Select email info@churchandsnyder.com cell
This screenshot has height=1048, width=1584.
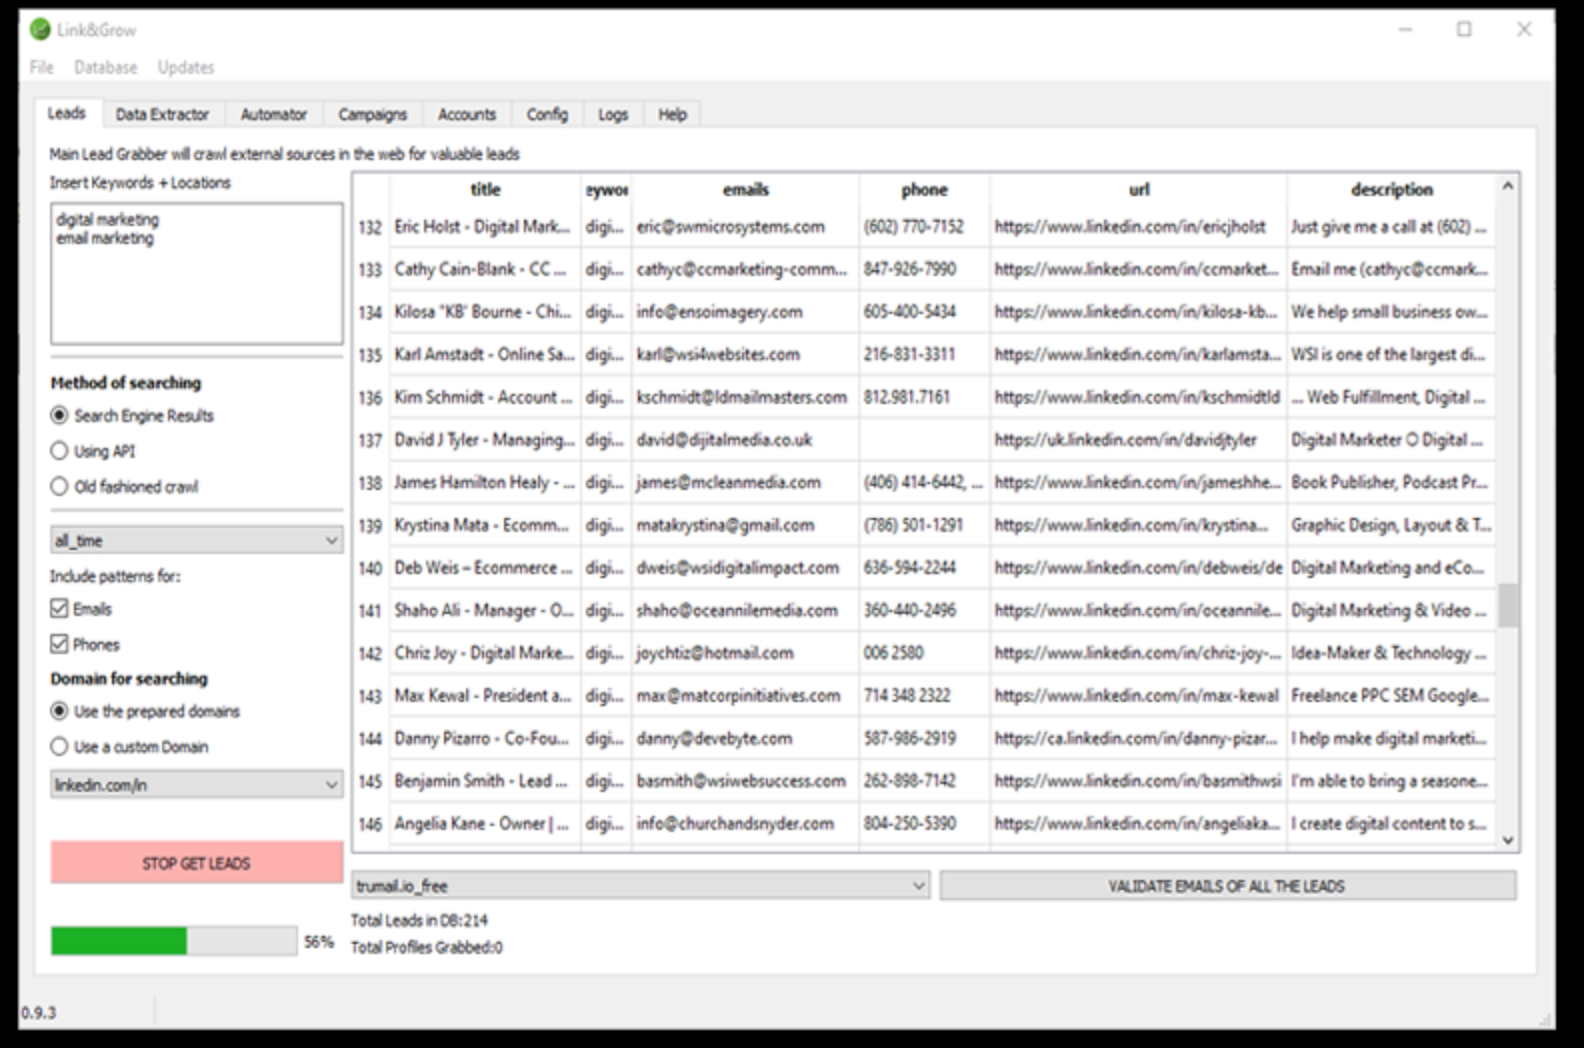[745, 823]
